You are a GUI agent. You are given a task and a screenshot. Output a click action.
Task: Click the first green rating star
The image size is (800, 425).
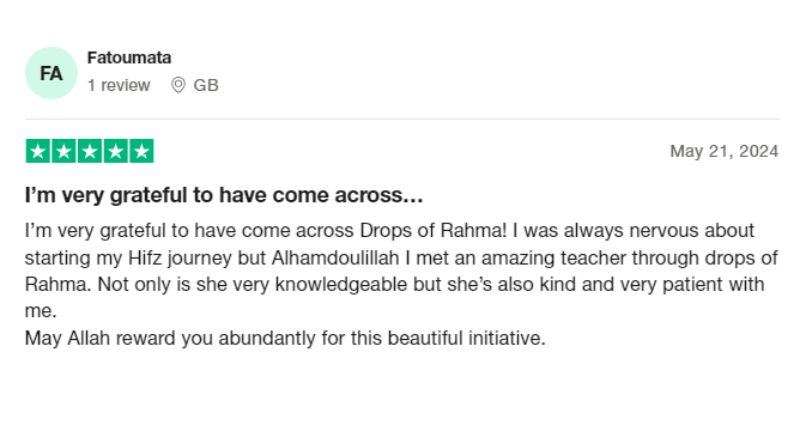[38, 152]
